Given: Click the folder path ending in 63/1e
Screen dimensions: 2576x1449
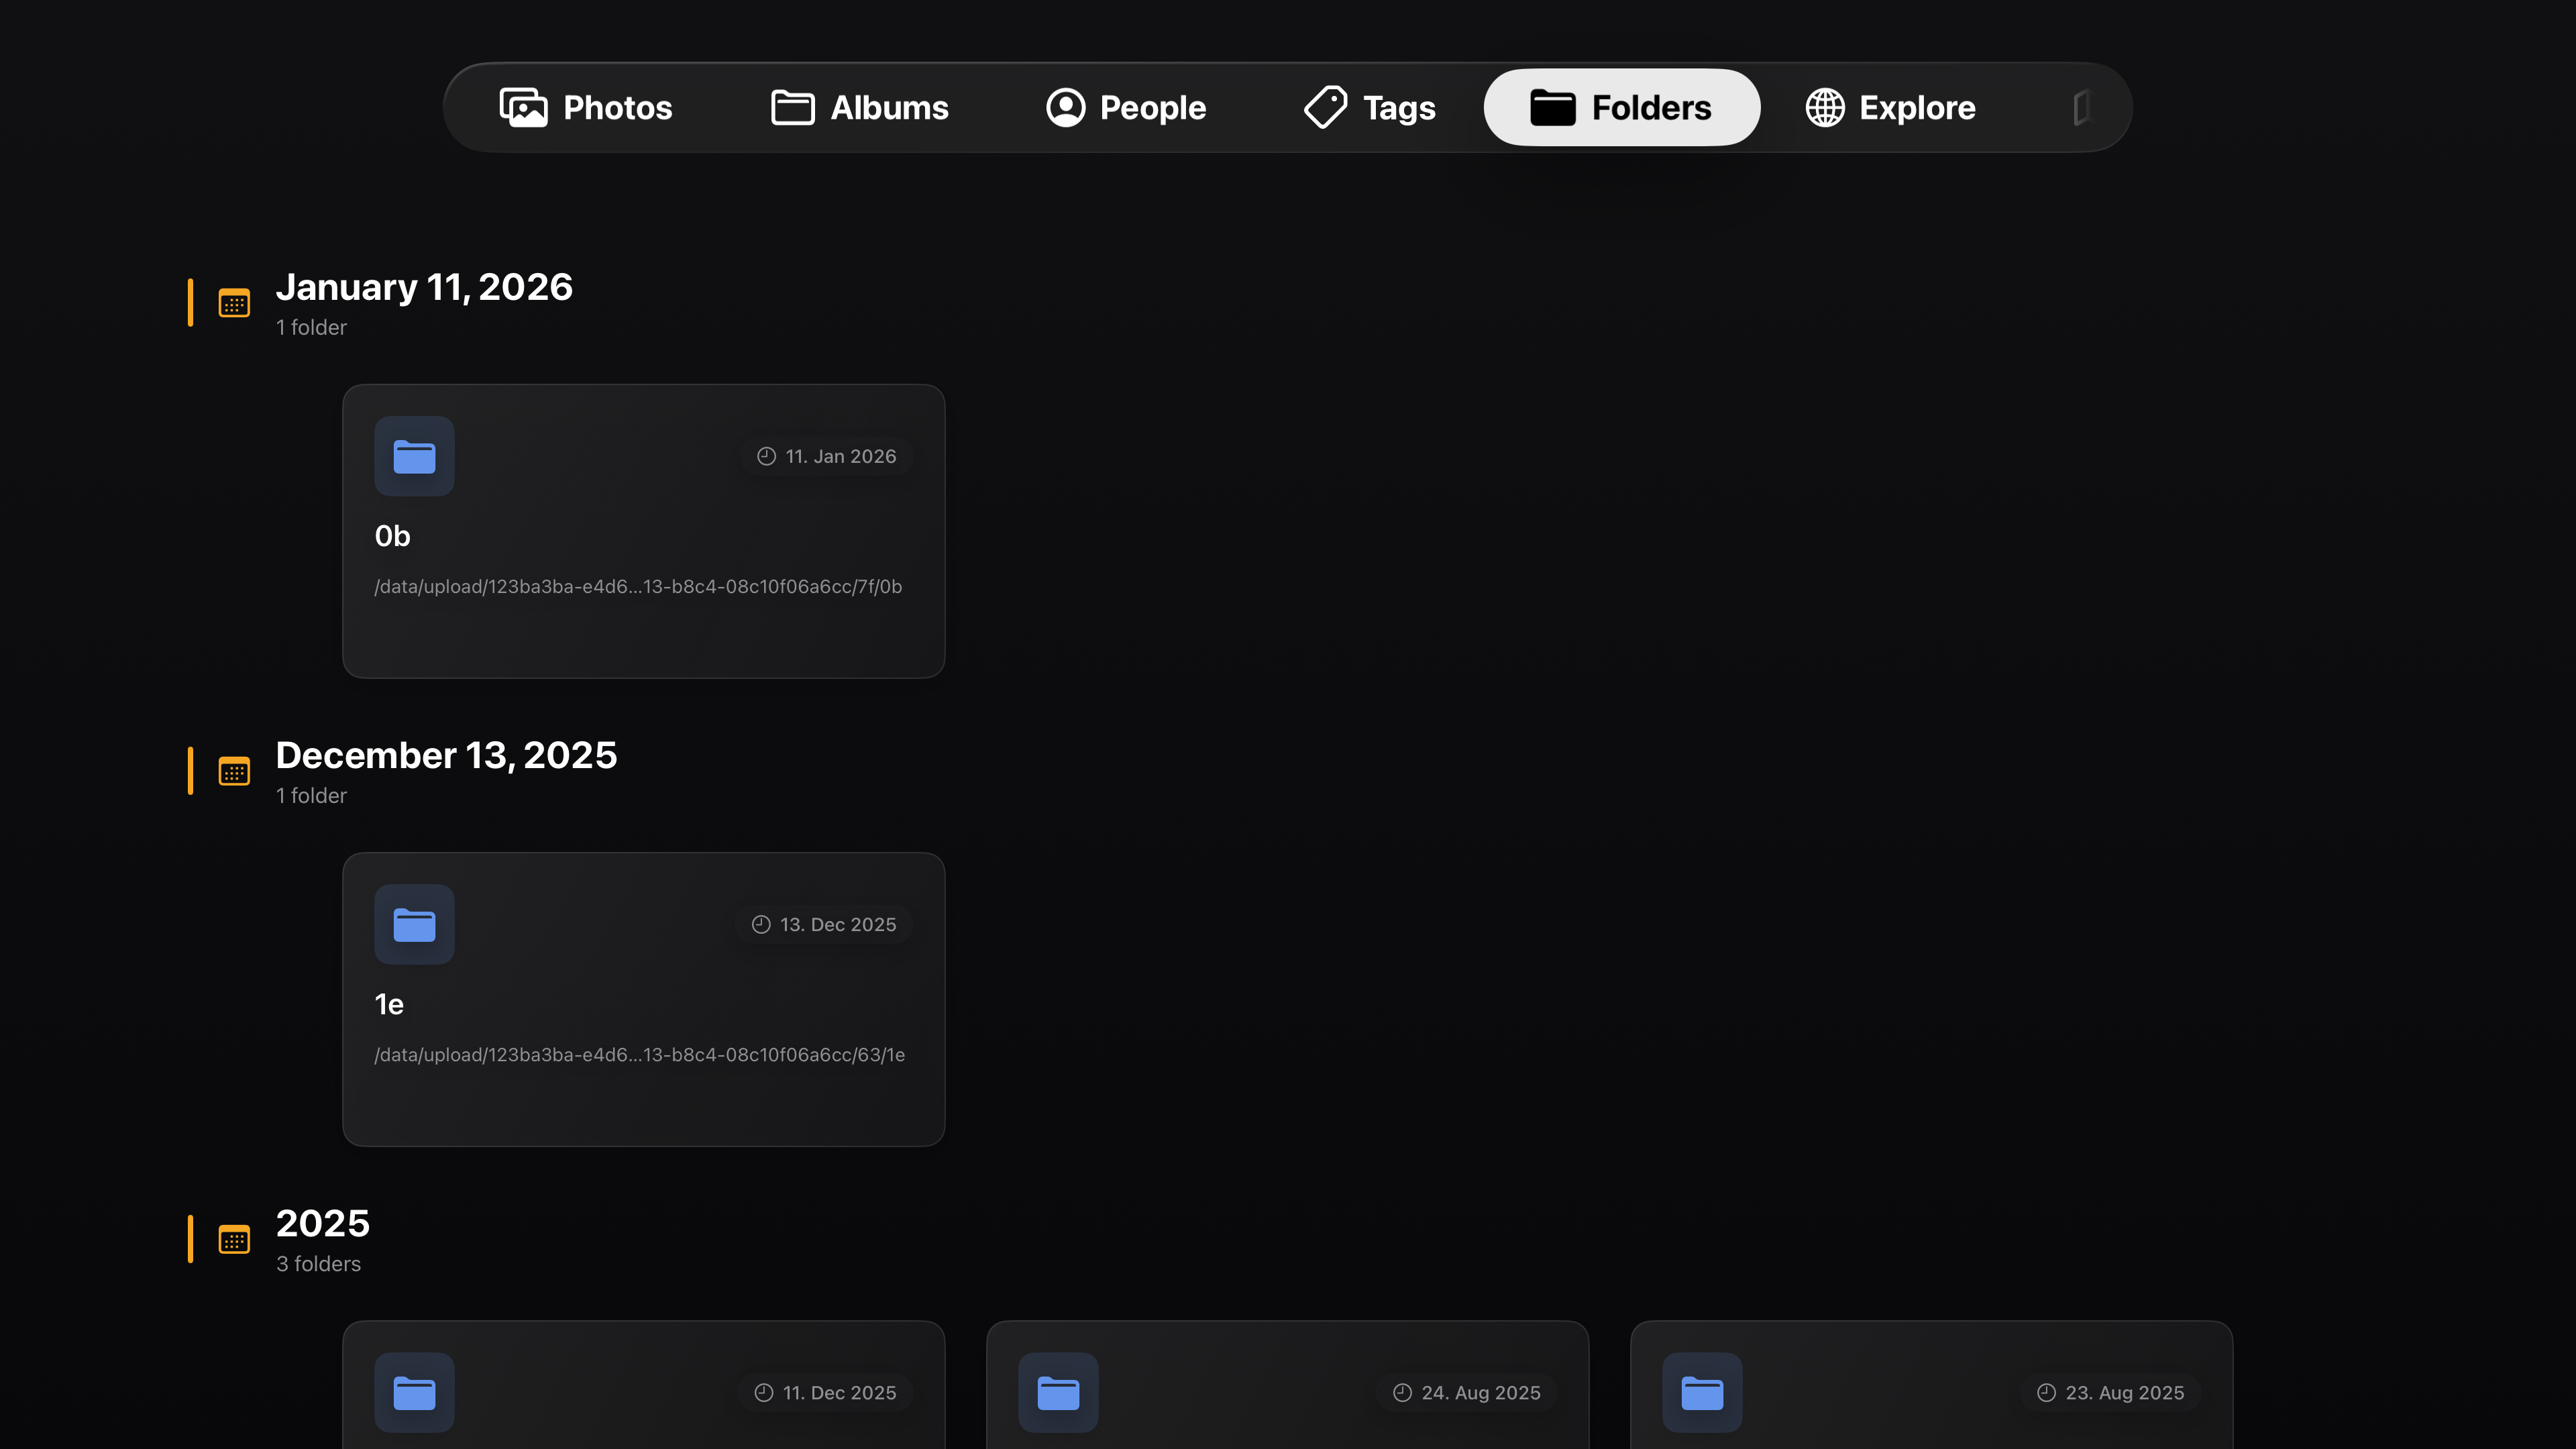Looking at the screenshot, I should (x=639, y=1055).
